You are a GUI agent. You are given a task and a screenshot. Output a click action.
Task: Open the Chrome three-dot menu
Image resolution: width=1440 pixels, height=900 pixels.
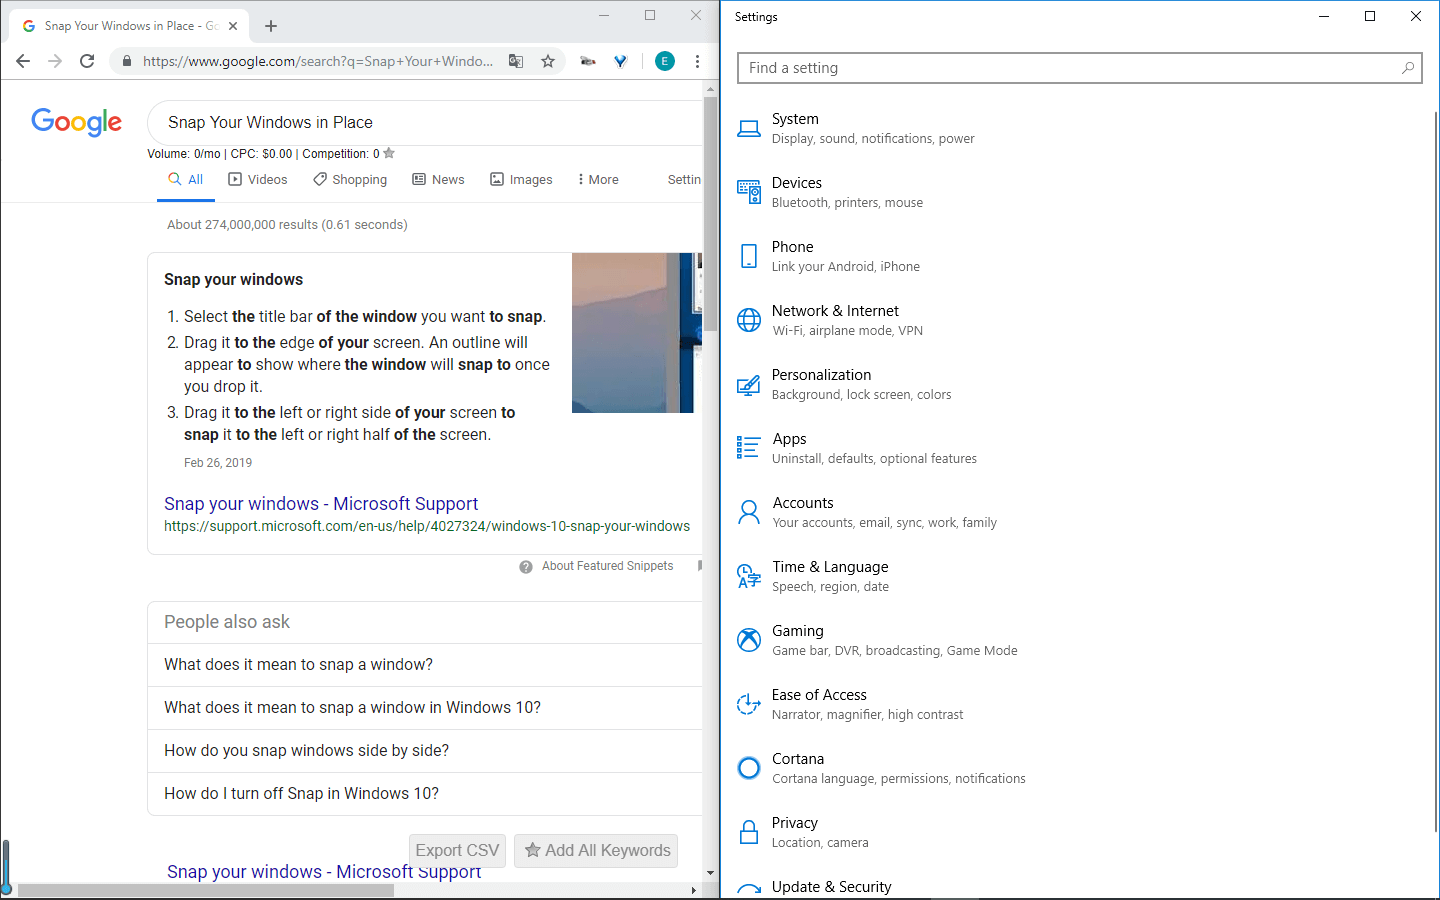(697, 61)
